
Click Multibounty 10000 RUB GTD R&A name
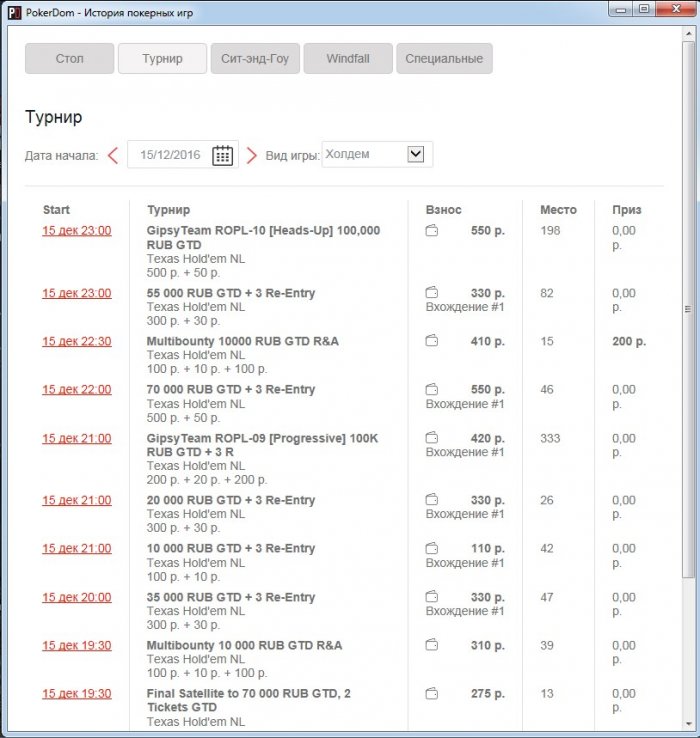tap(242, 341)
